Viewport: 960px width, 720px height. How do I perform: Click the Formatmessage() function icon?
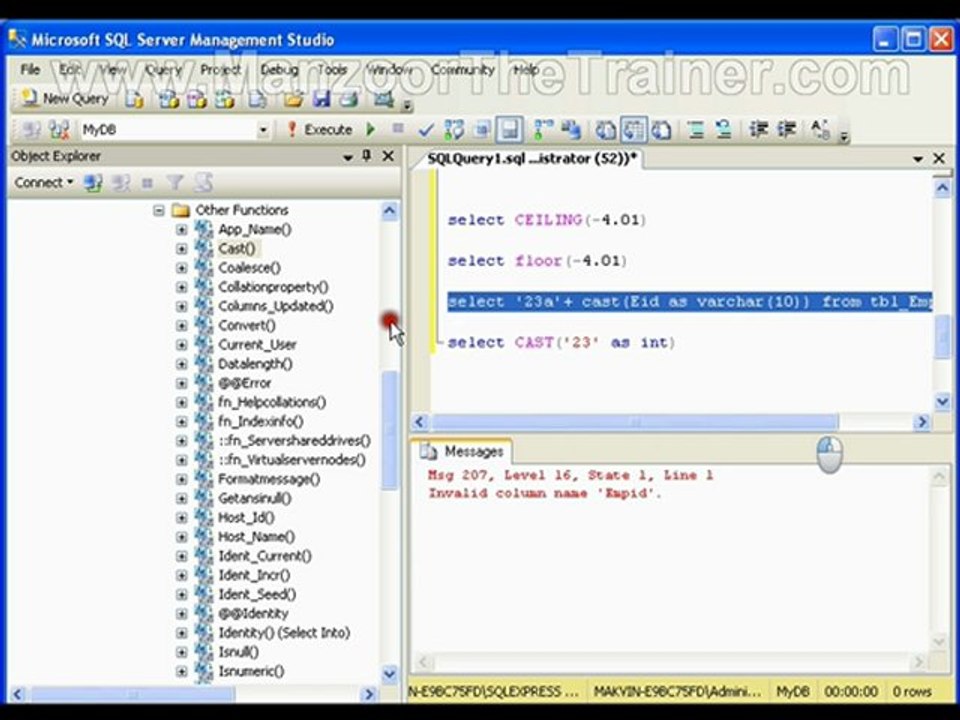pyautogui.click(x=203, y=479)
